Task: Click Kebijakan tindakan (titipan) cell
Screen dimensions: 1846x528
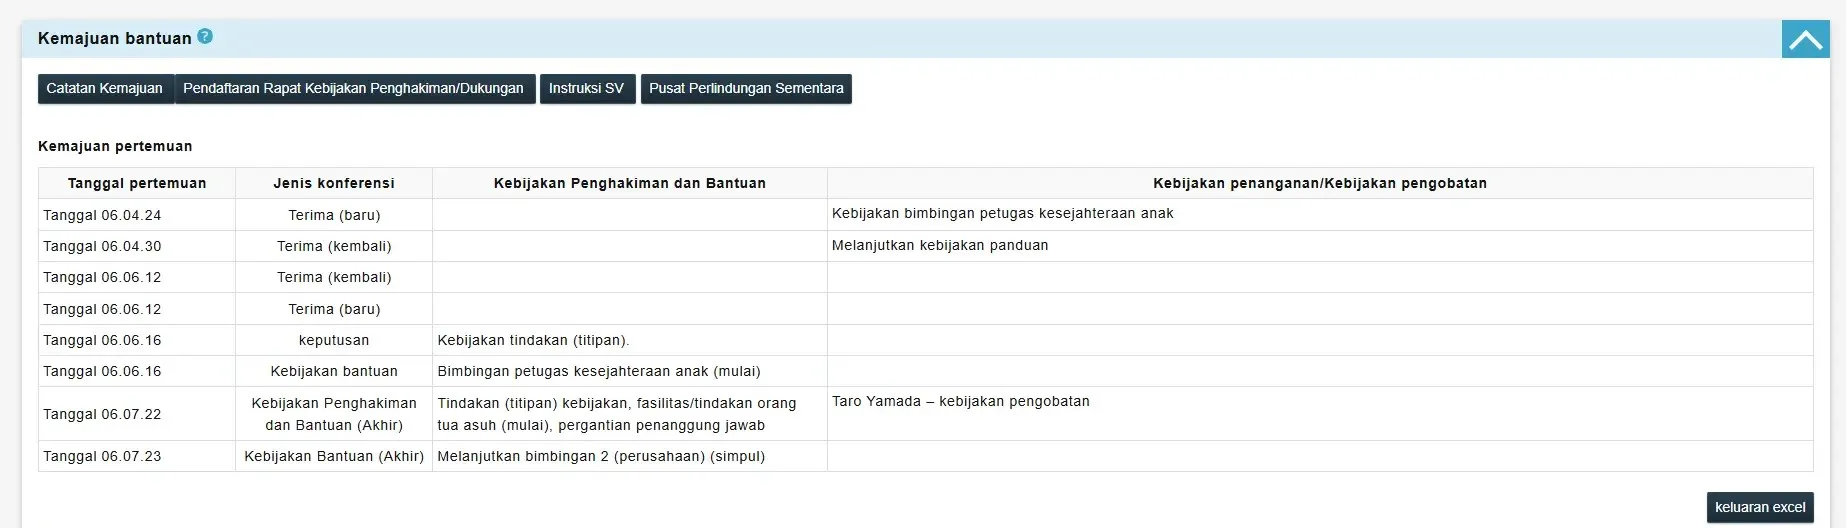Action: 630,340
